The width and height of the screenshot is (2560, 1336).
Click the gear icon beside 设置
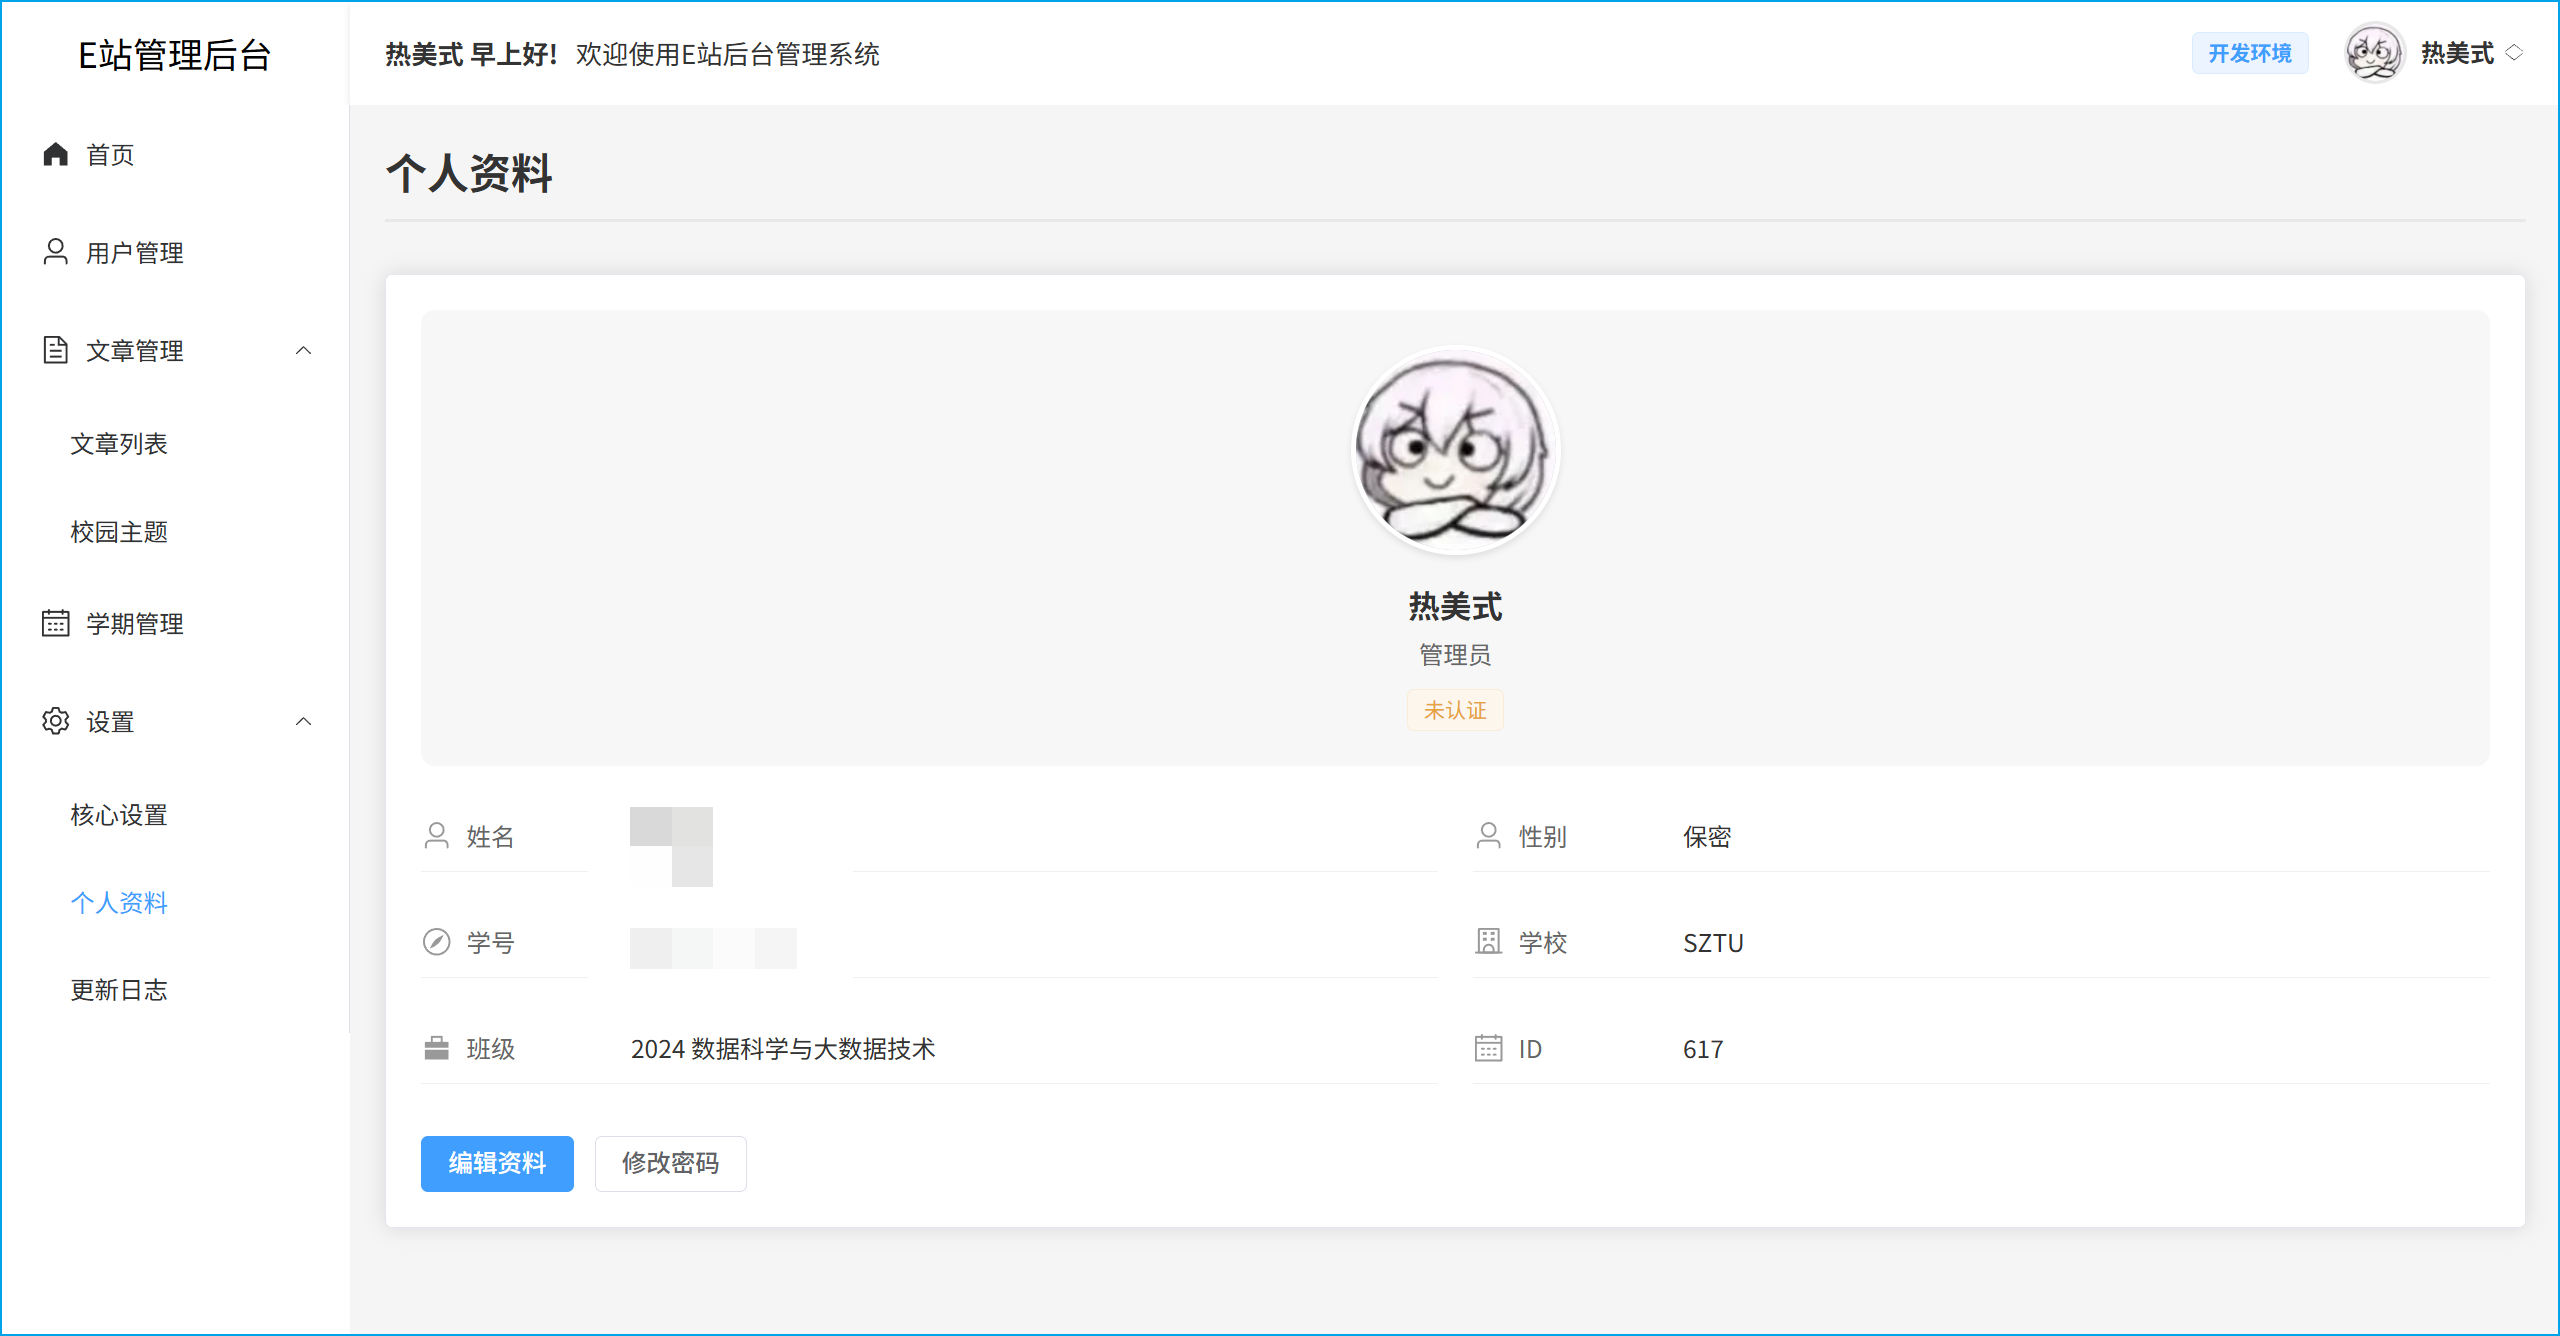56,721
